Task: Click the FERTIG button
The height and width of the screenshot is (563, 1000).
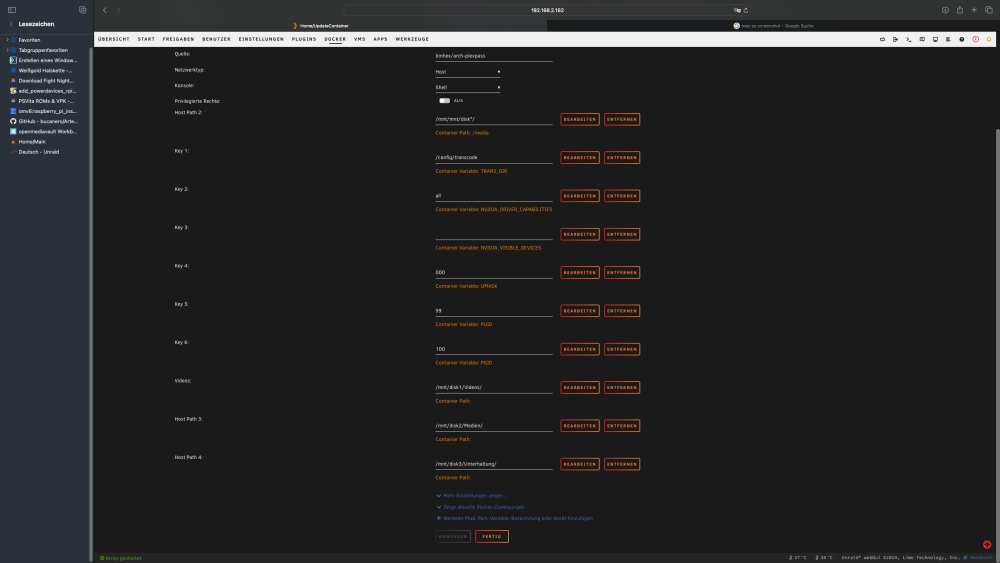Action: 492,536
